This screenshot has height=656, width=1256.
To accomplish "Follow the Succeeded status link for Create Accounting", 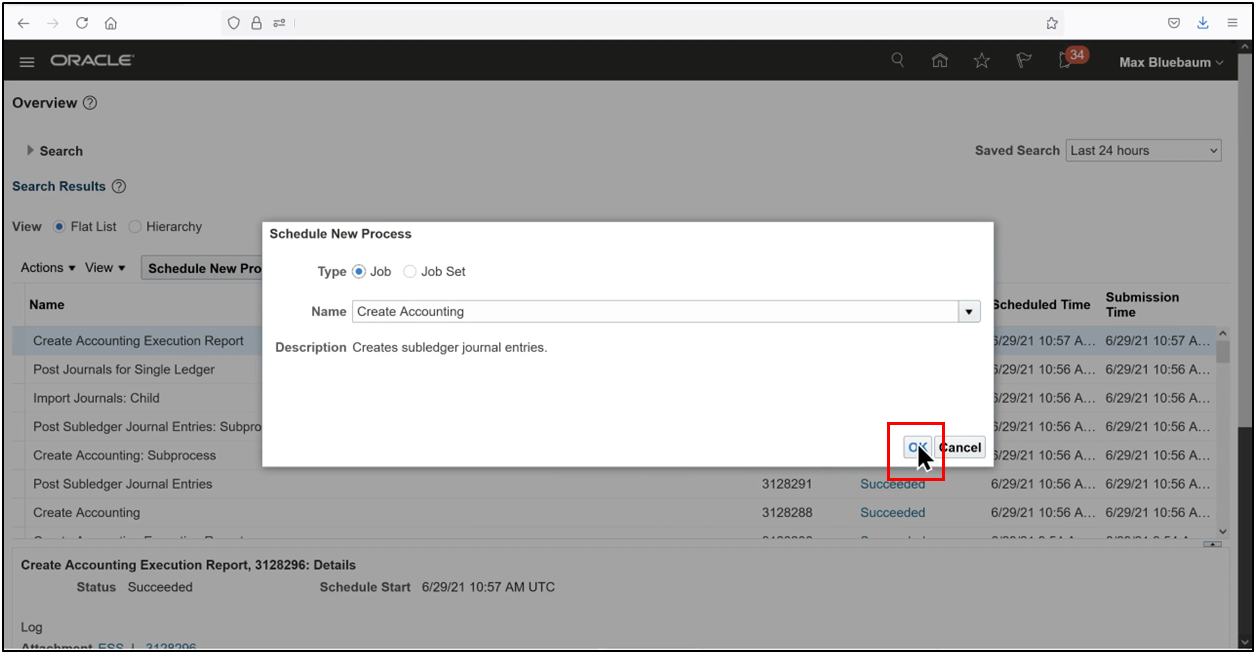I will click(x=892, y=512).
